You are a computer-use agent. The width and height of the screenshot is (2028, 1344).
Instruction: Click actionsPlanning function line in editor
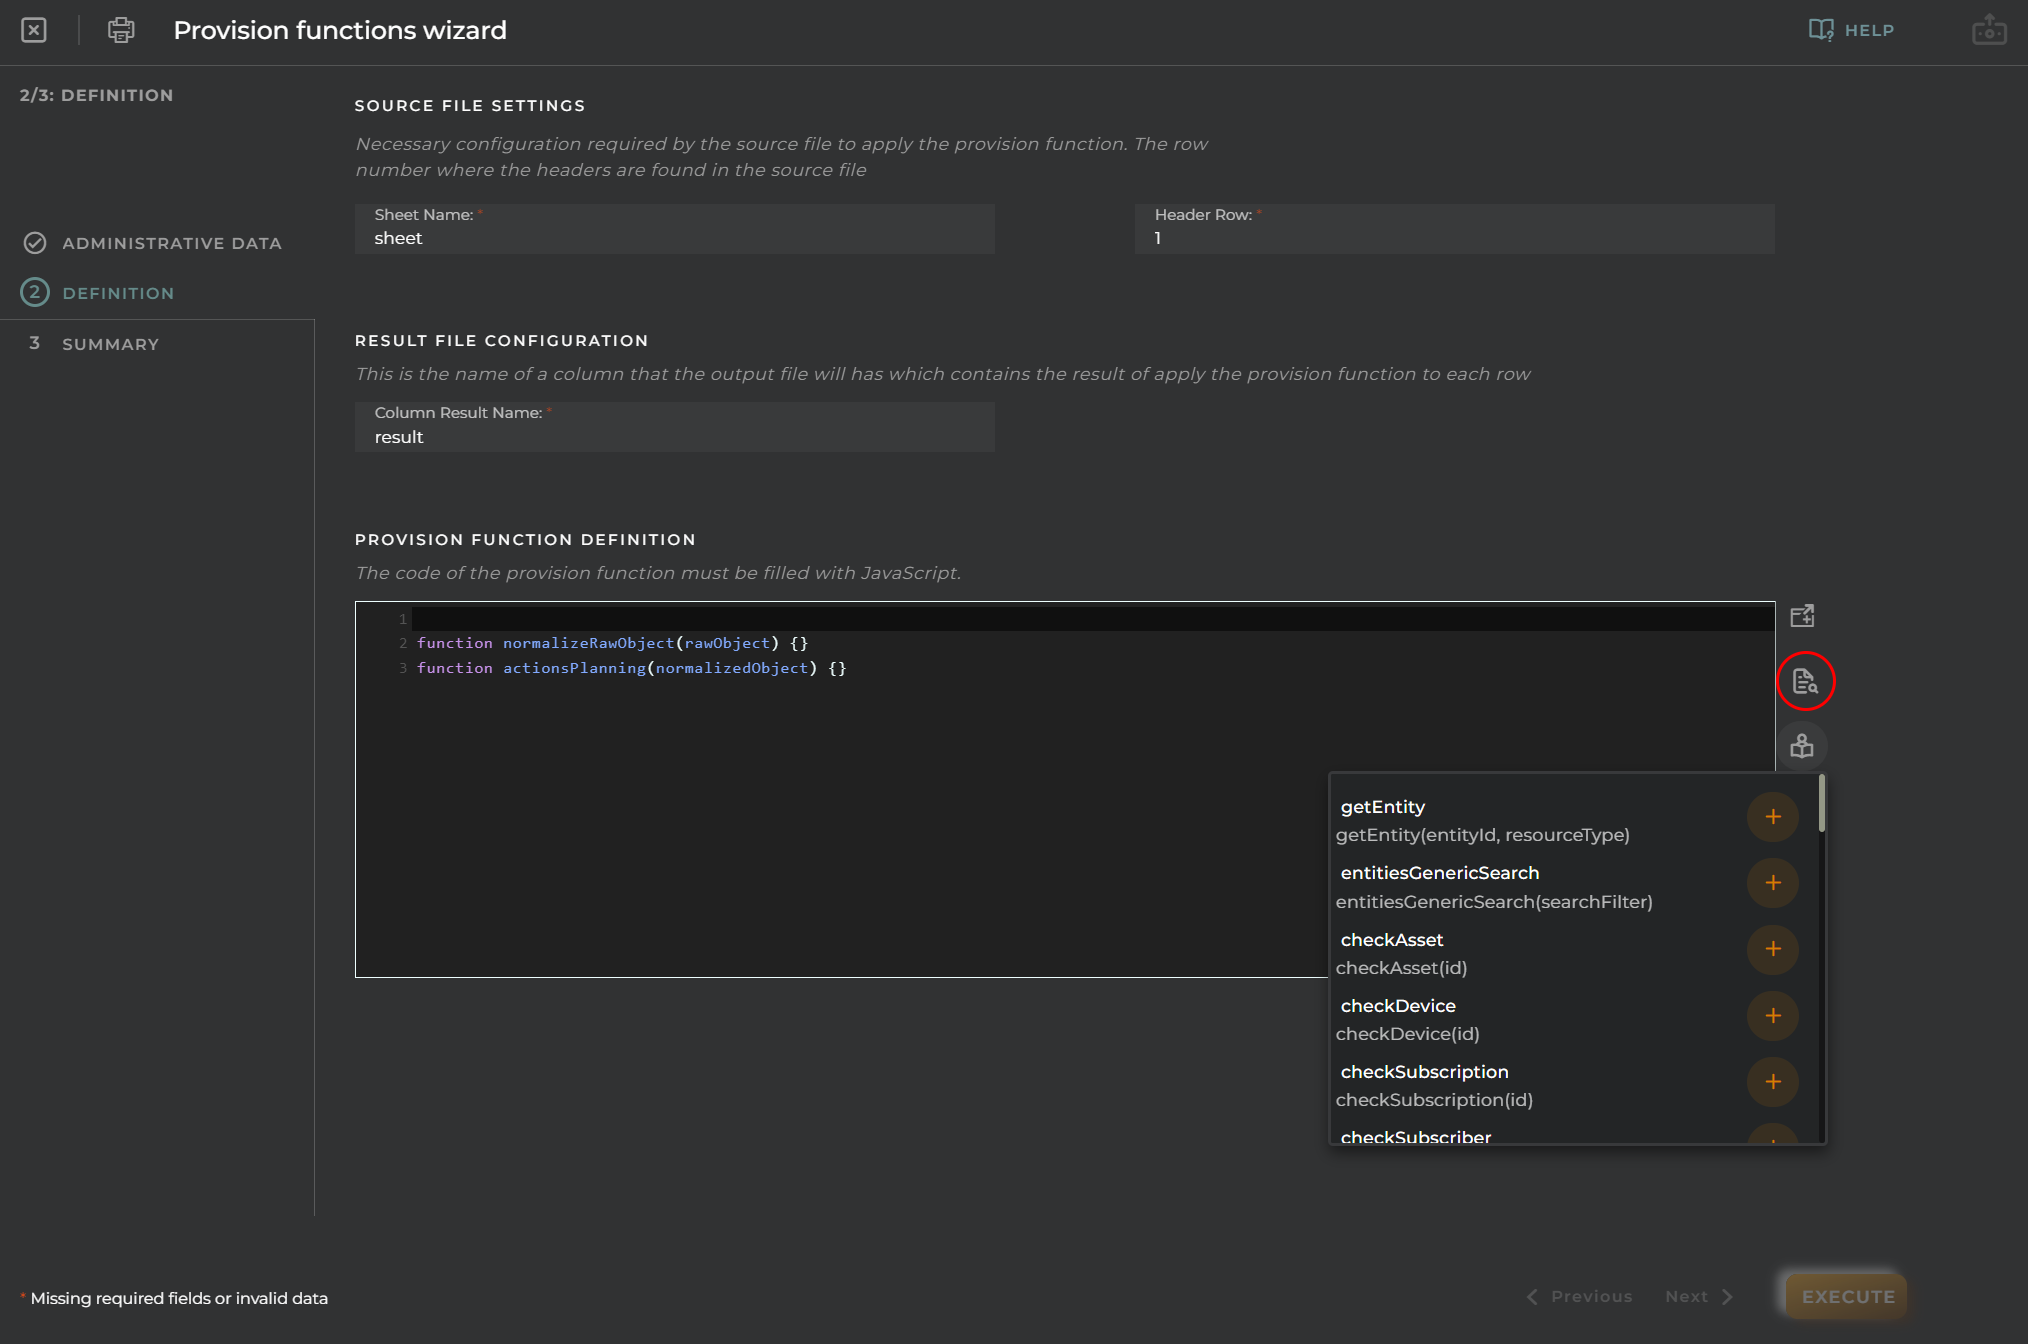click(x=631, y=668)
